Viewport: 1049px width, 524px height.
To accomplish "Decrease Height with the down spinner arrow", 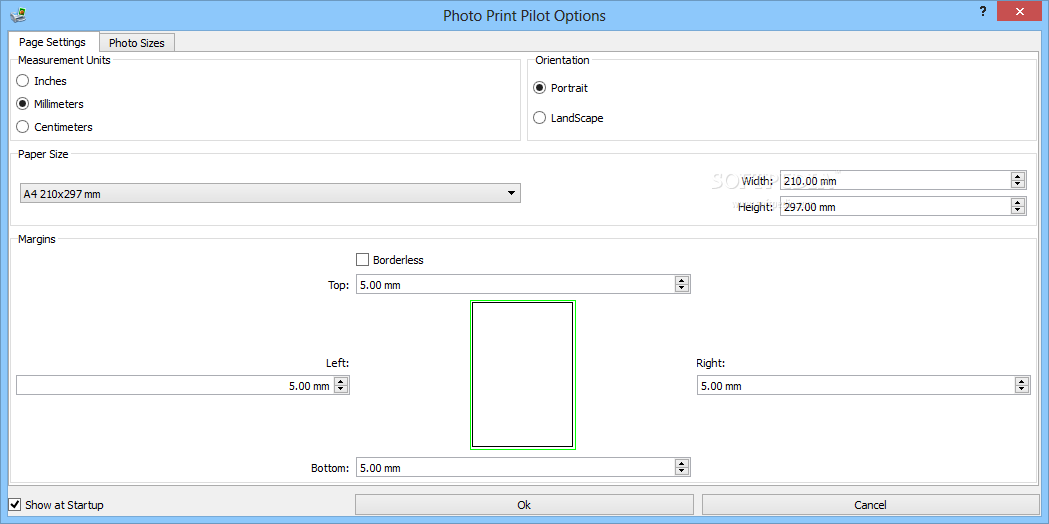I will 1018,211.
